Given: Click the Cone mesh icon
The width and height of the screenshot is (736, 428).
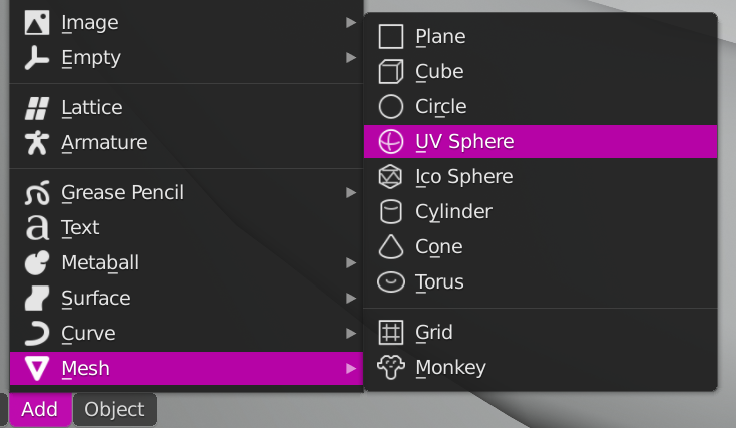Looking at the screenshot, I should [x=390, y=247].
